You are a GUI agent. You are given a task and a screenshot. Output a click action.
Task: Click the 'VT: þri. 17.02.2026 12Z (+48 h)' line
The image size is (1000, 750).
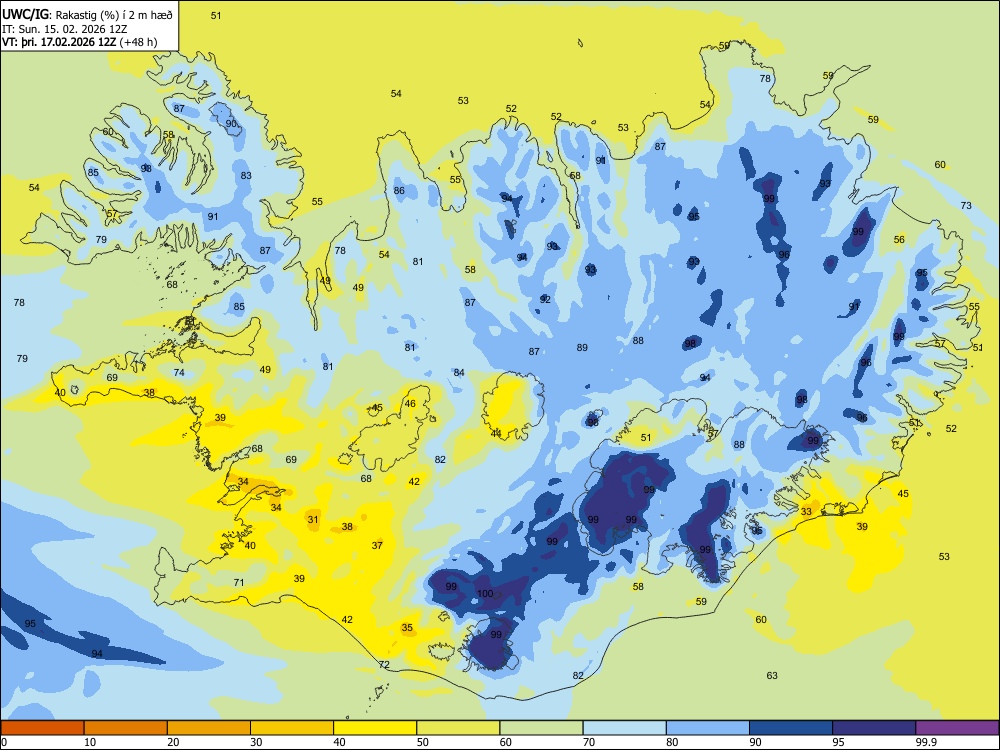(79, 42)
